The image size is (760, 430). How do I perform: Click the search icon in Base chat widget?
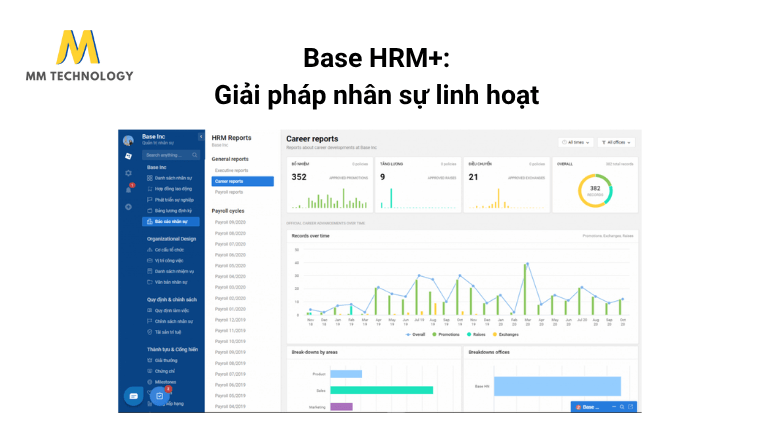(x=622, y=407)
